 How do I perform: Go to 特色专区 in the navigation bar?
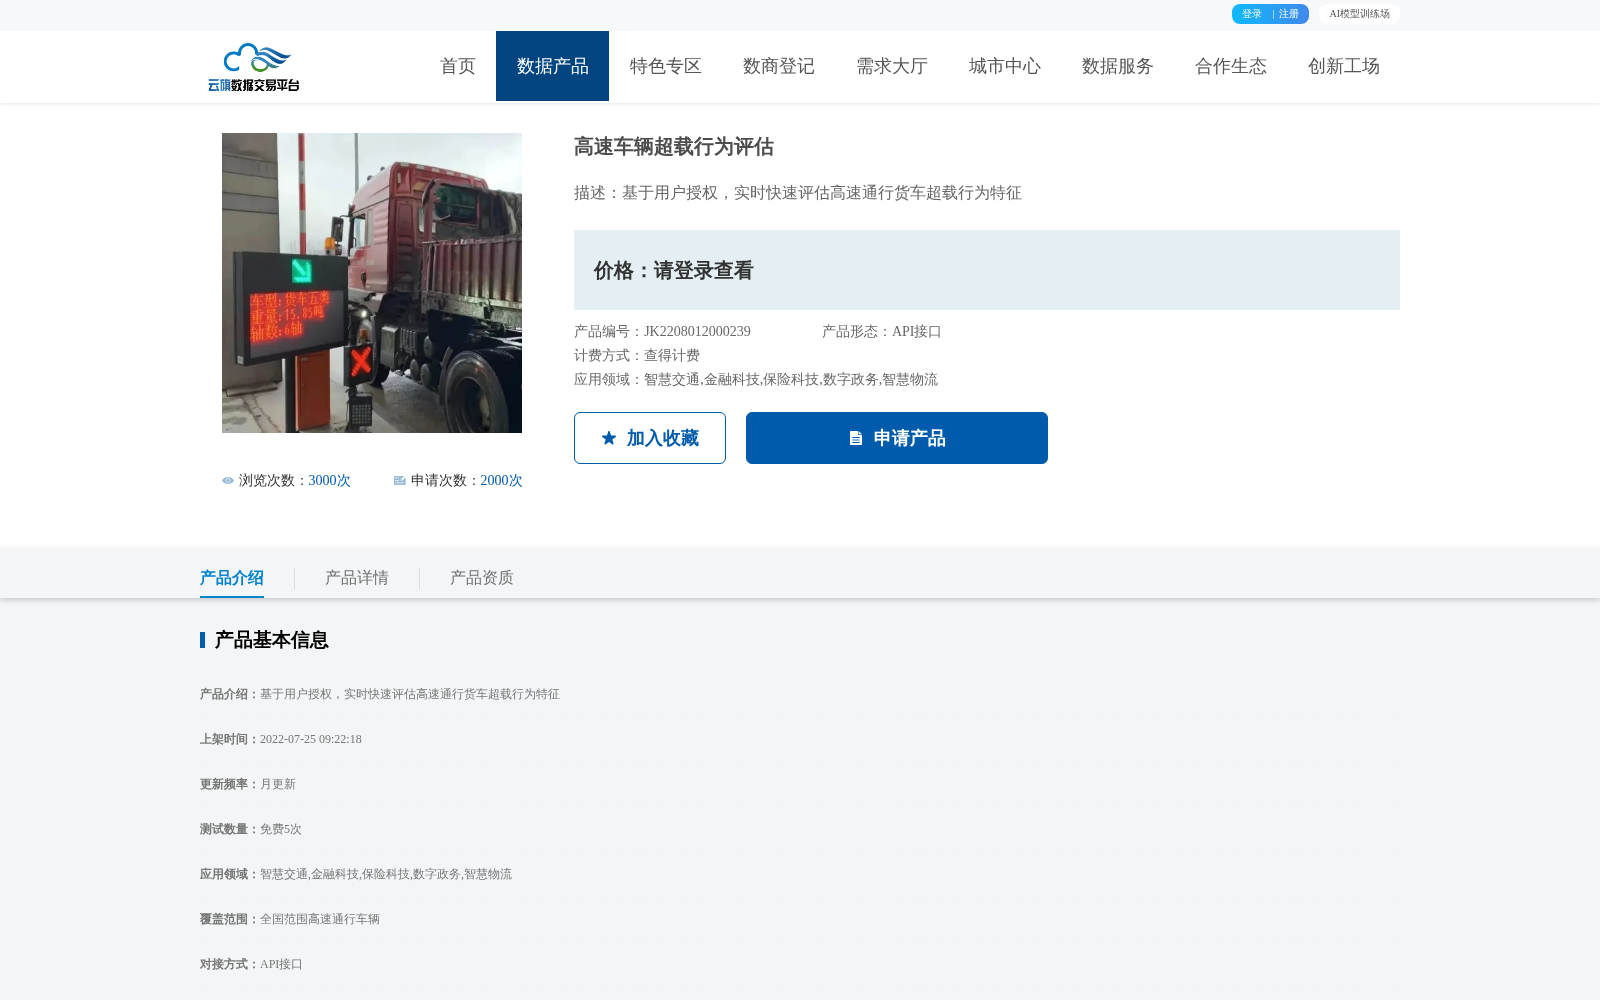tap(665, 66)
